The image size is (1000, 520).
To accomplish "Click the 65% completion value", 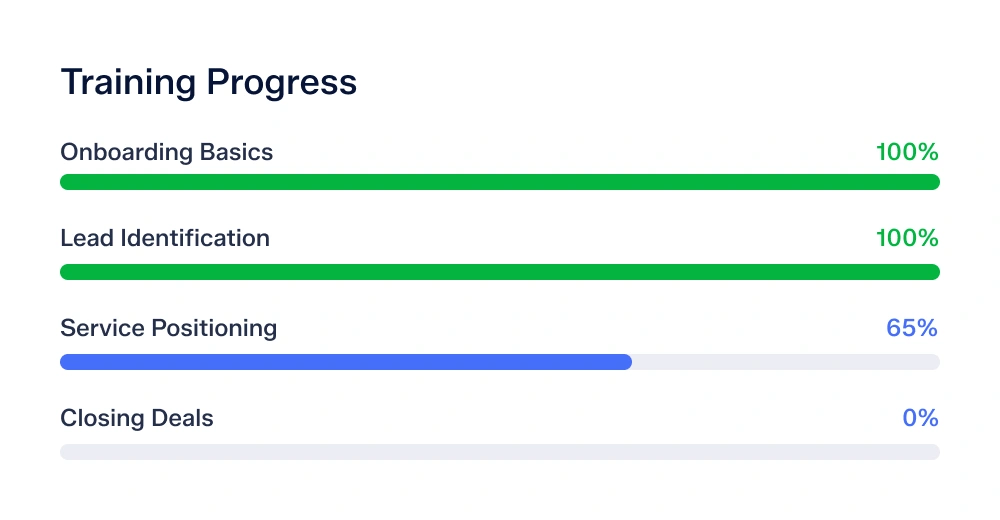I will (912, 328).
